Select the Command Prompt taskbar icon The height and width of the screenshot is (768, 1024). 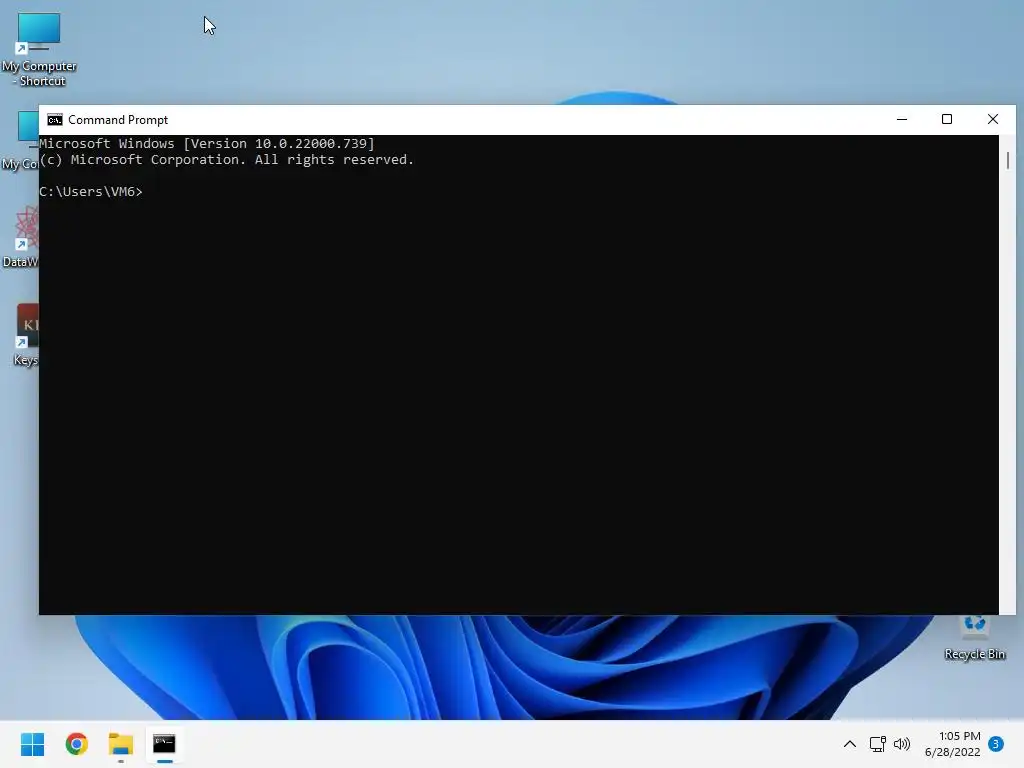coord(165,744)
